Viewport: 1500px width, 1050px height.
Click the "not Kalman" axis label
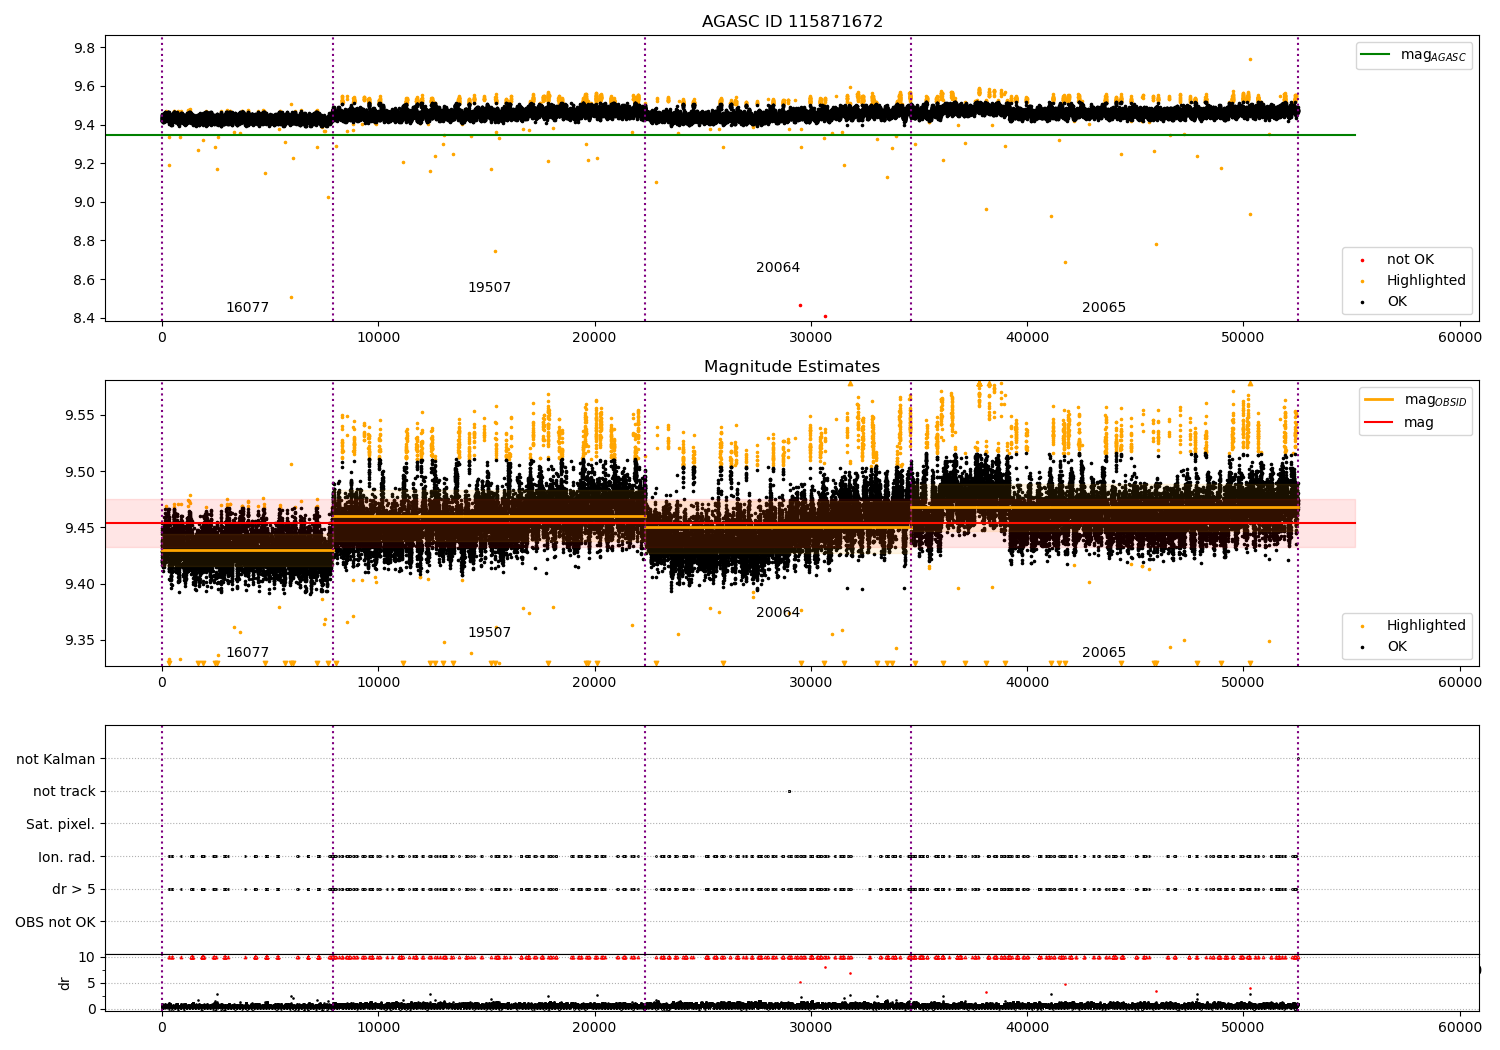click(x=56, y=759)
